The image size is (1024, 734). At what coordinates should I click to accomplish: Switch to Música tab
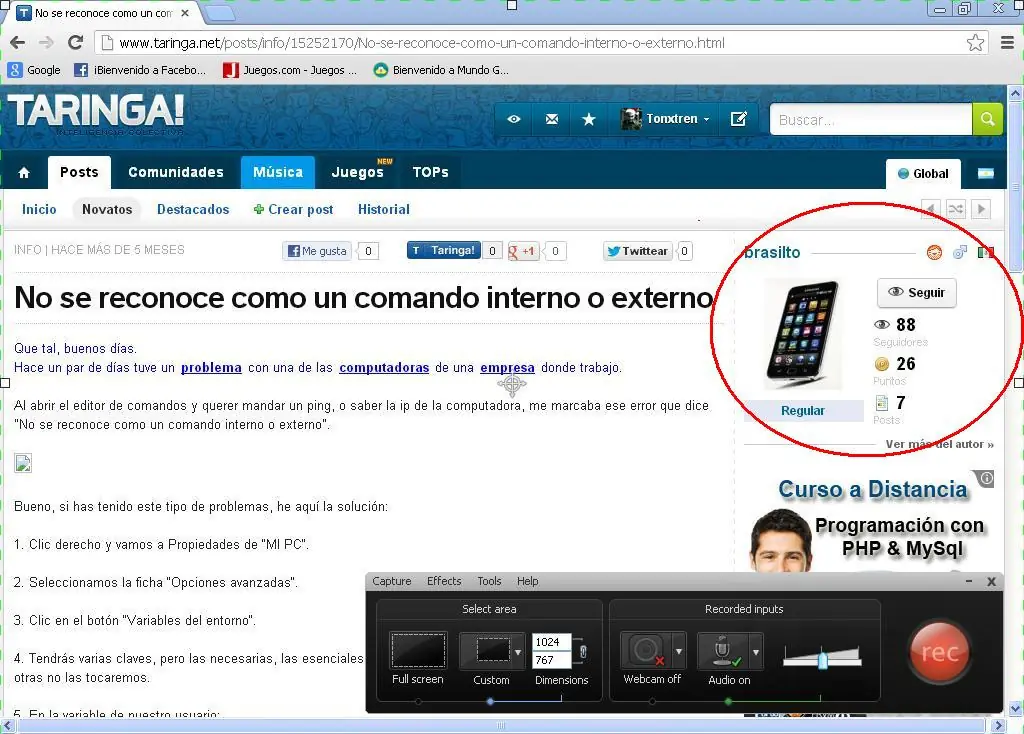pos(278,172)
